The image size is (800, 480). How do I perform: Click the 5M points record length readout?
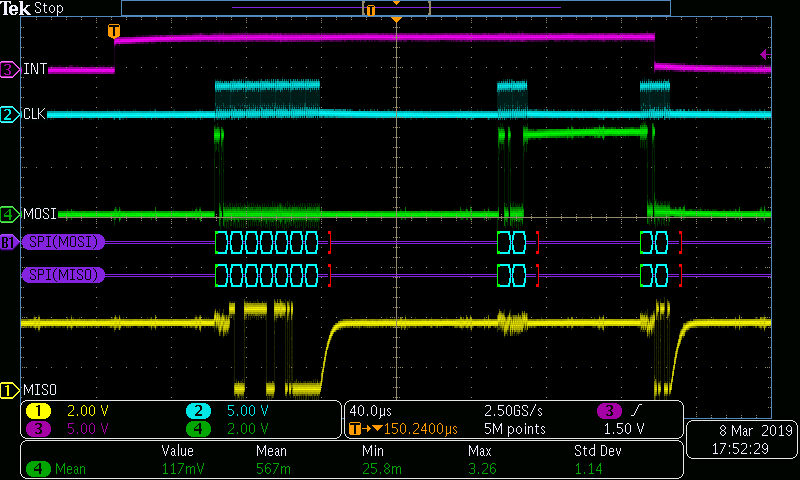tap(515, 428)
